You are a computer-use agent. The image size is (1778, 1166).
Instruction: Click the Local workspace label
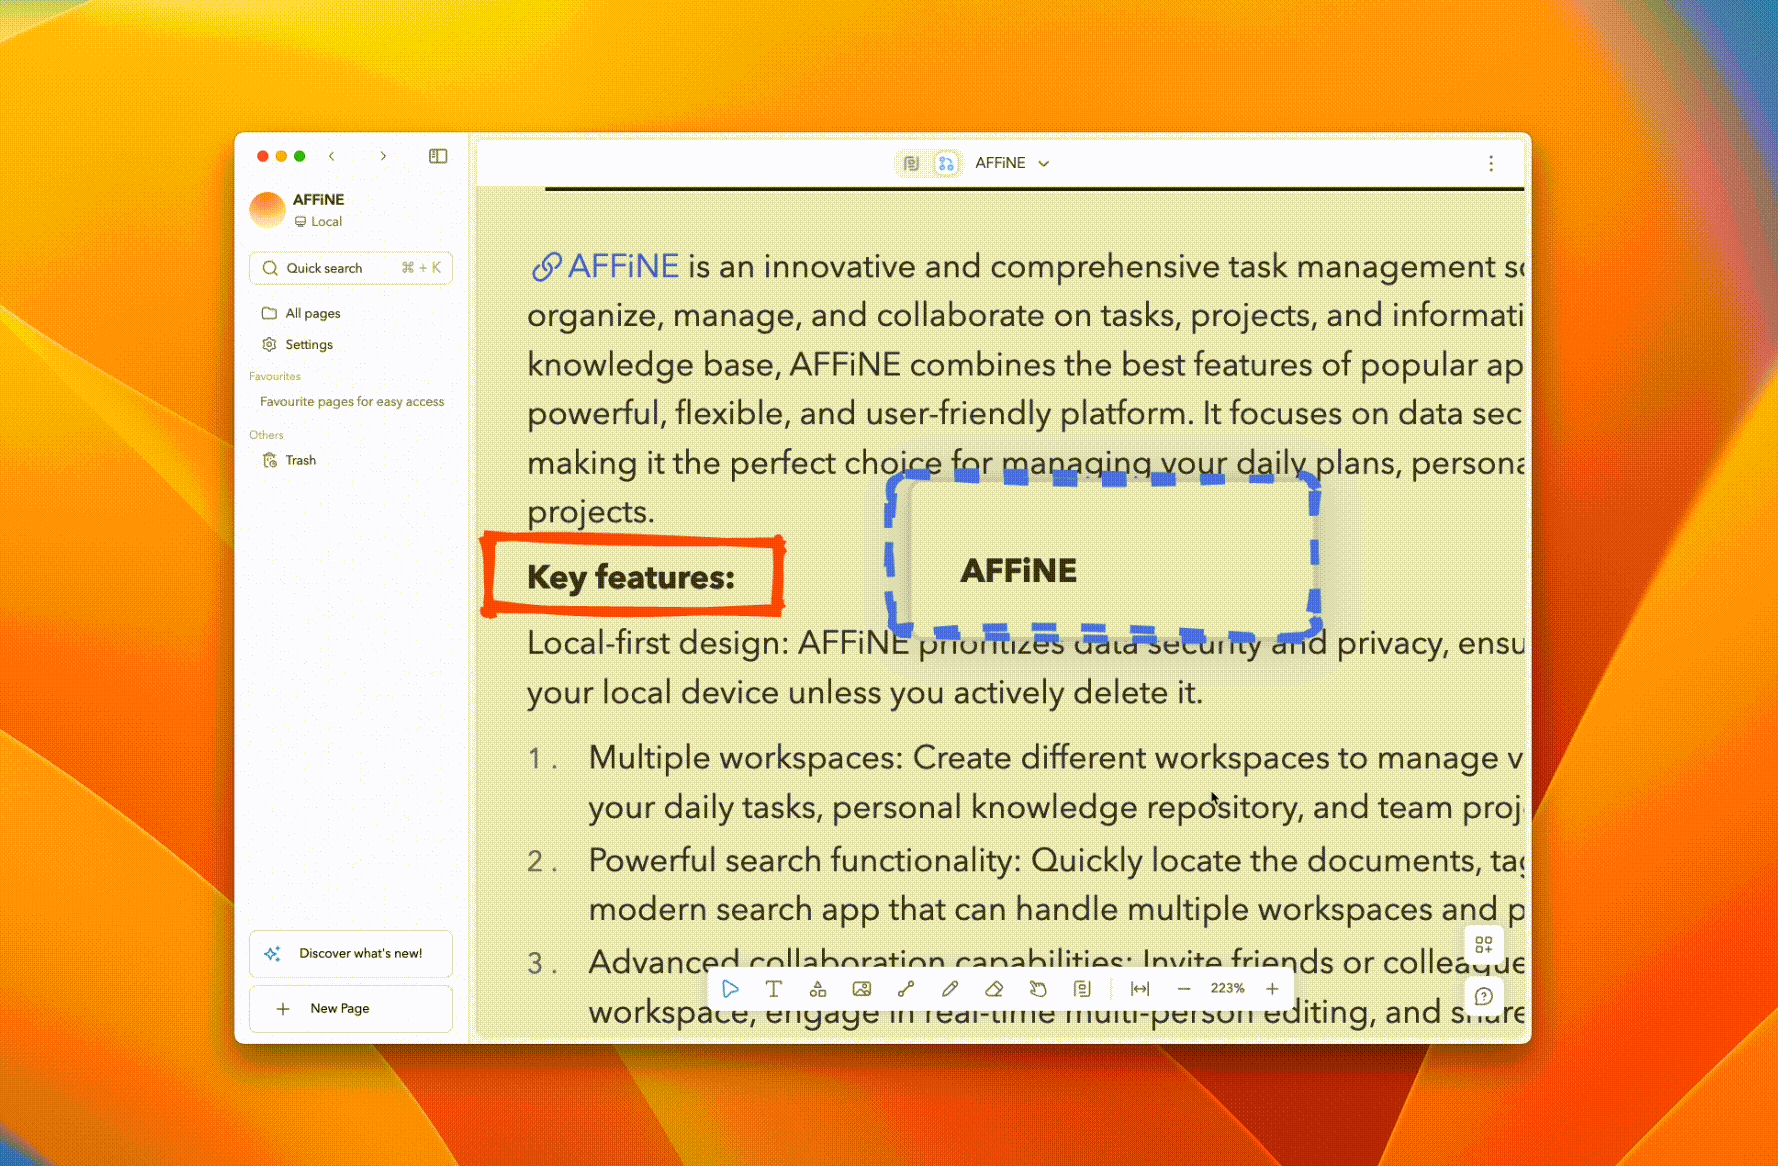coord(318,222)
